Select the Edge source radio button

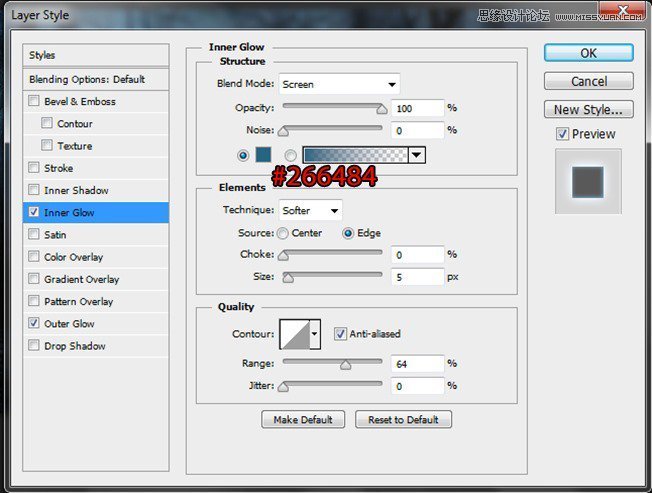(x=348, y=233)
